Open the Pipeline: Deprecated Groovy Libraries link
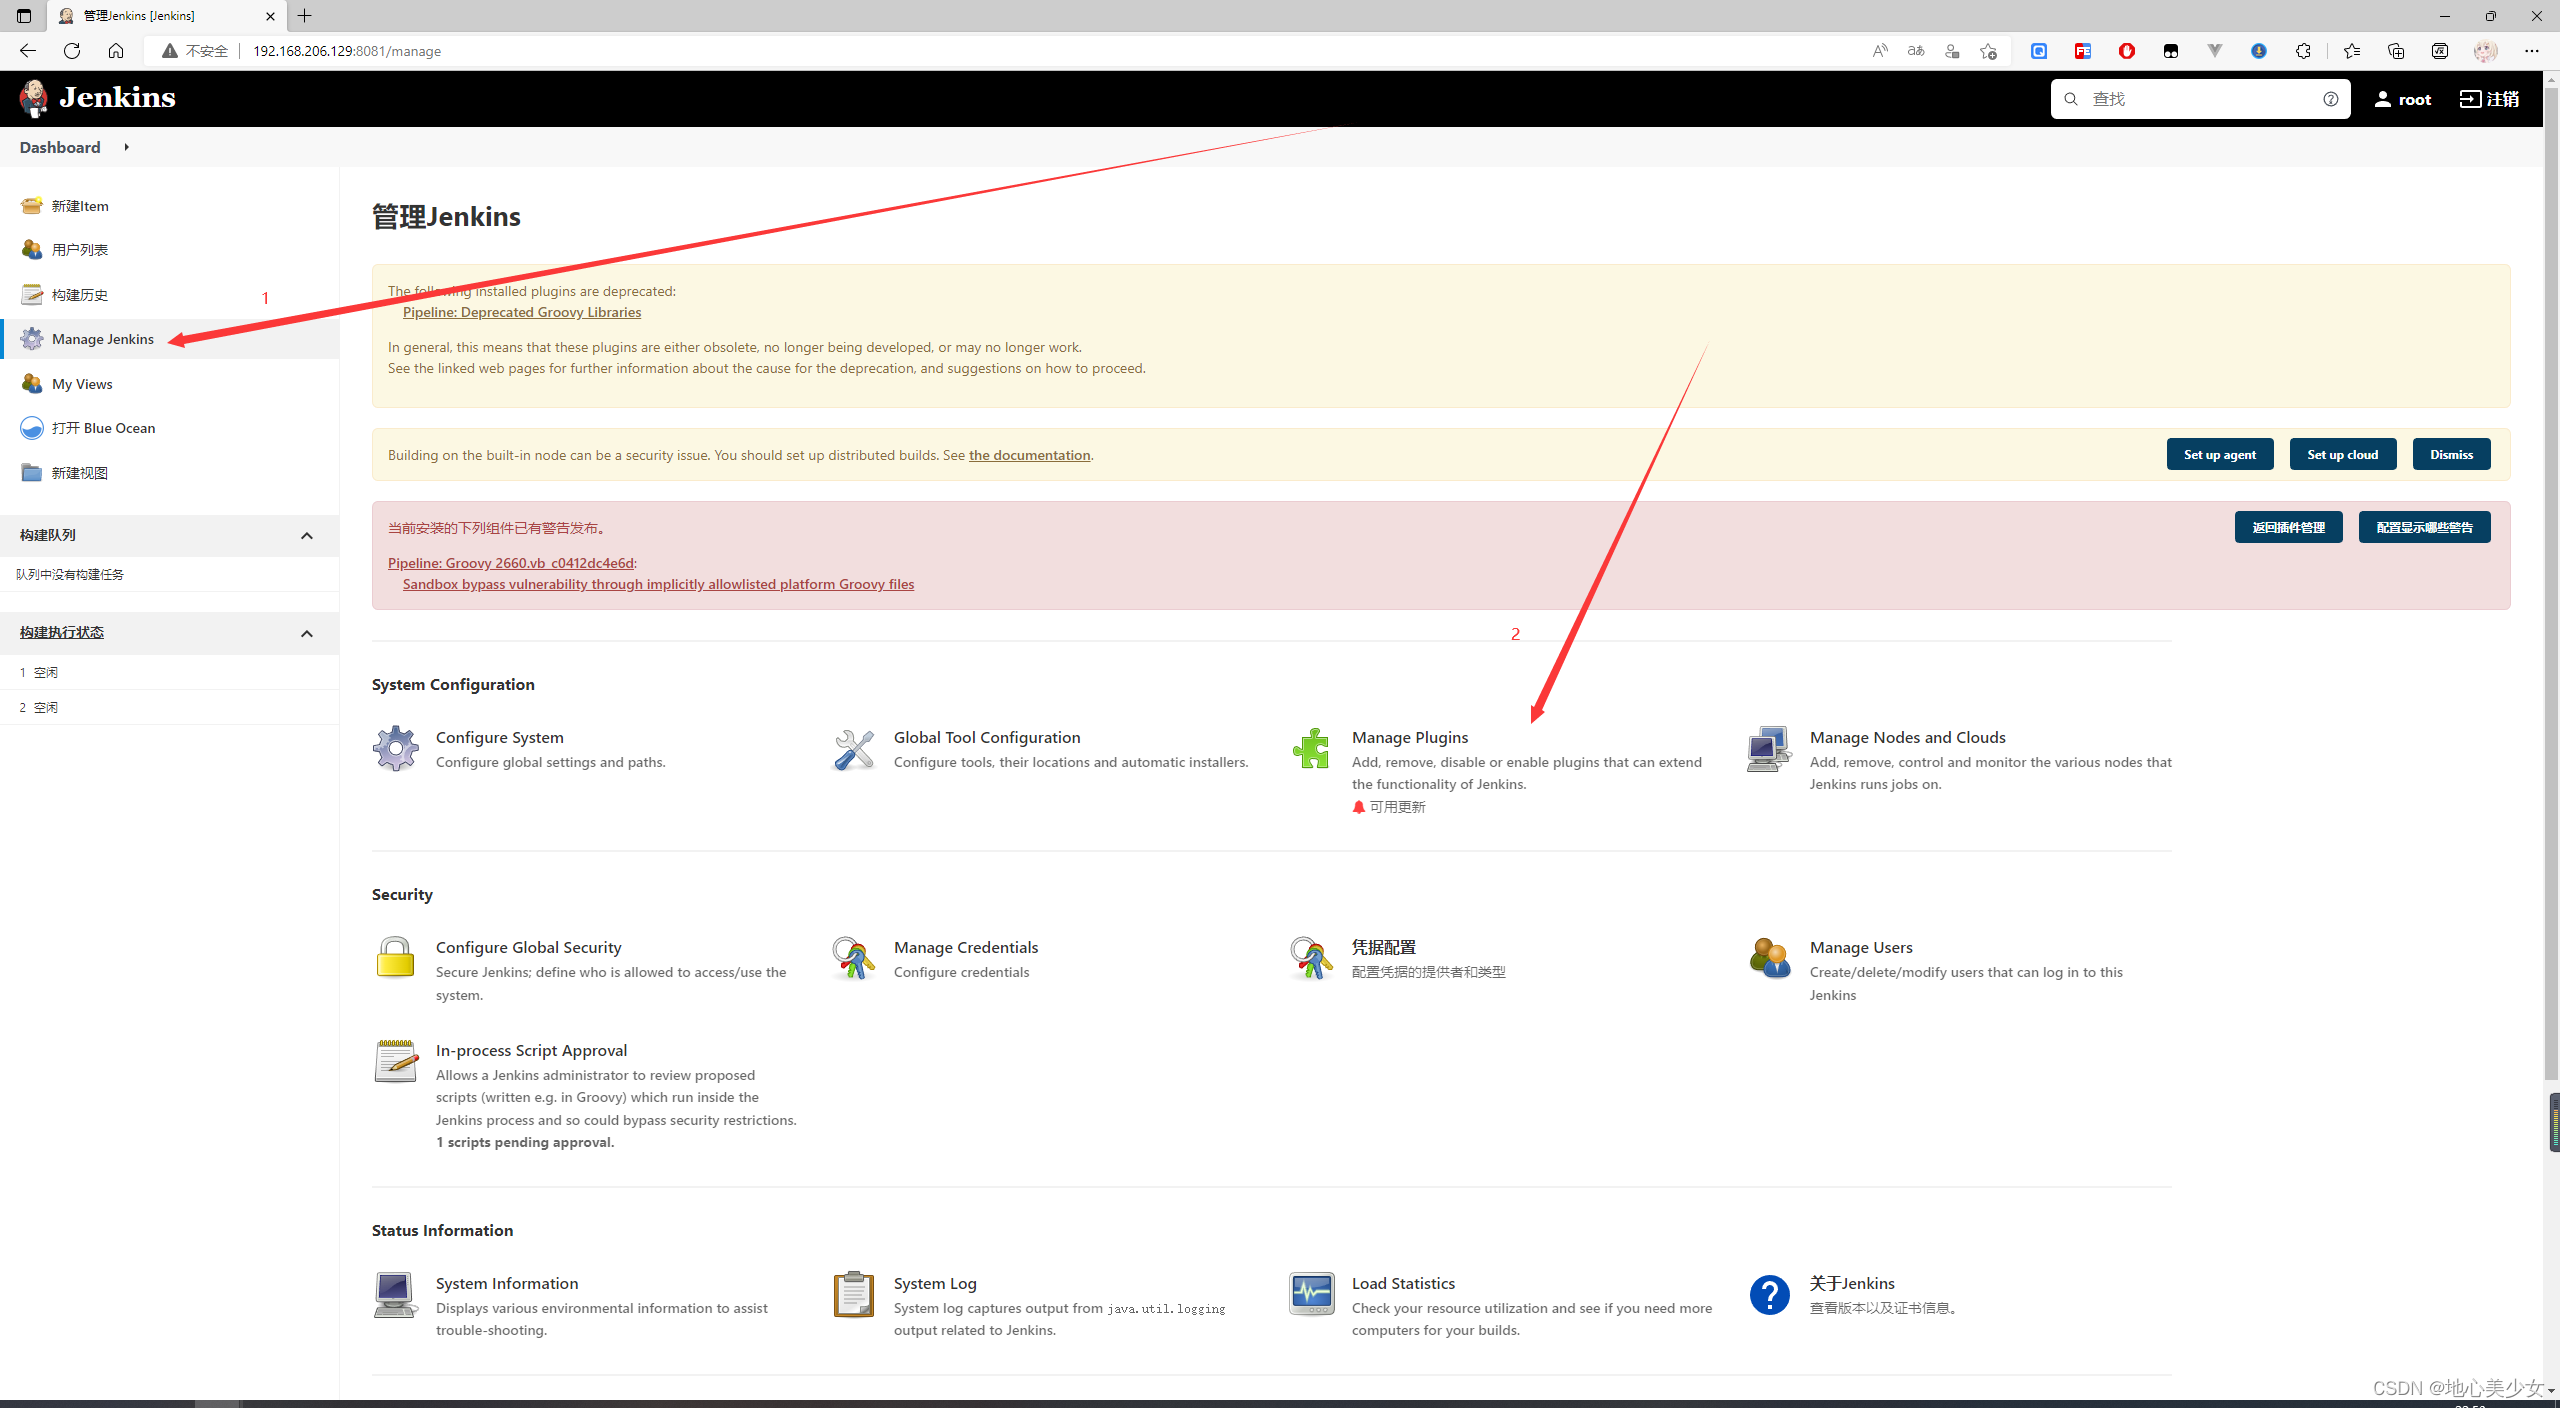The image size is (2560, 1408). point(522,312)
